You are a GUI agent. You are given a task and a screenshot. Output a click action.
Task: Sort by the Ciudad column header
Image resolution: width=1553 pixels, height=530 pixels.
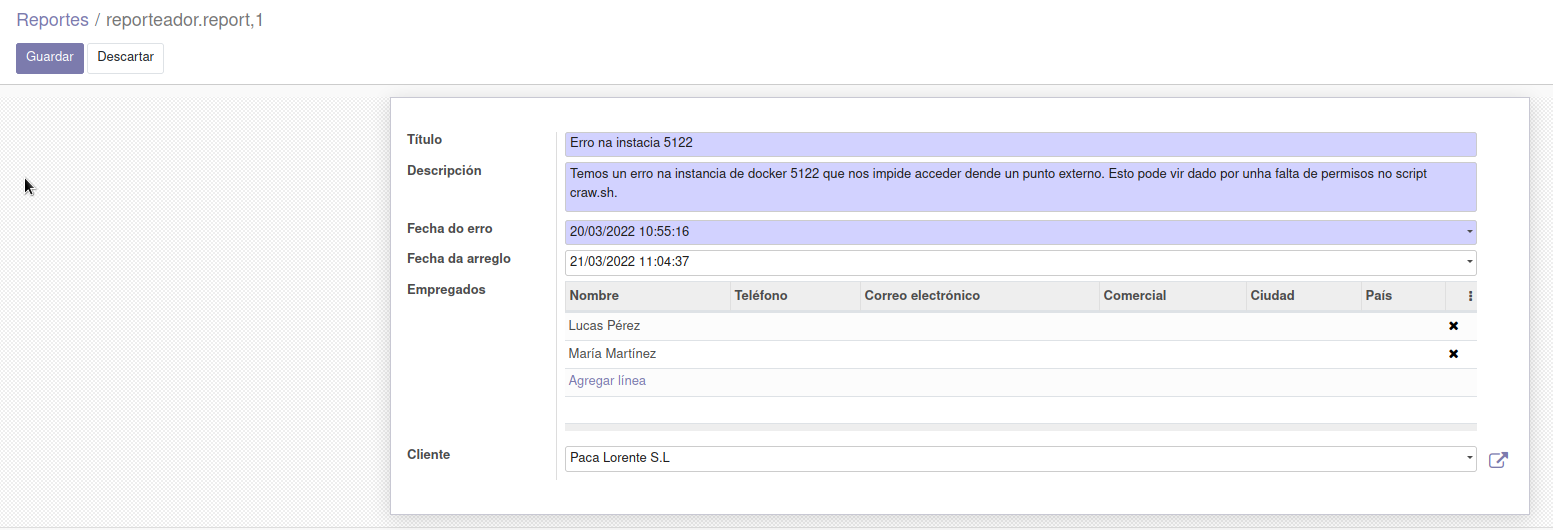click(1304, 296)
